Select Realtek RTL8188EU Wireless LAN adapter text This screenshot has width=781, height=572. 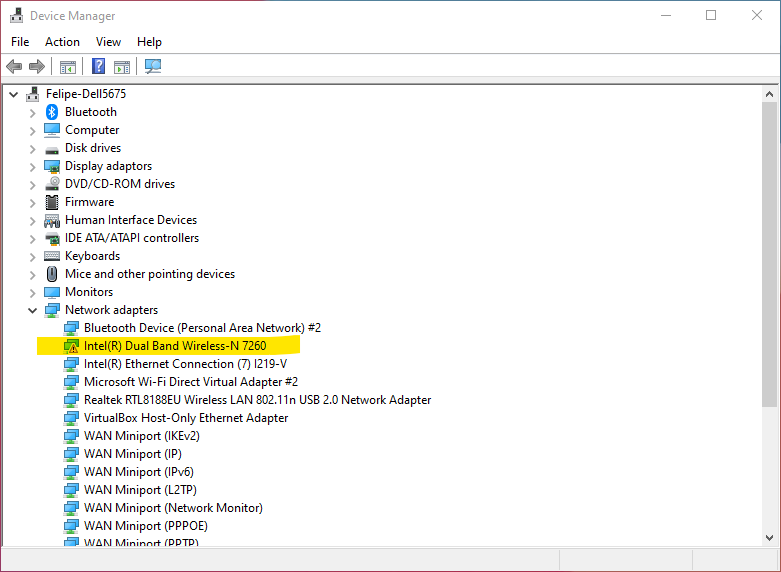click(x=258, y=400)
